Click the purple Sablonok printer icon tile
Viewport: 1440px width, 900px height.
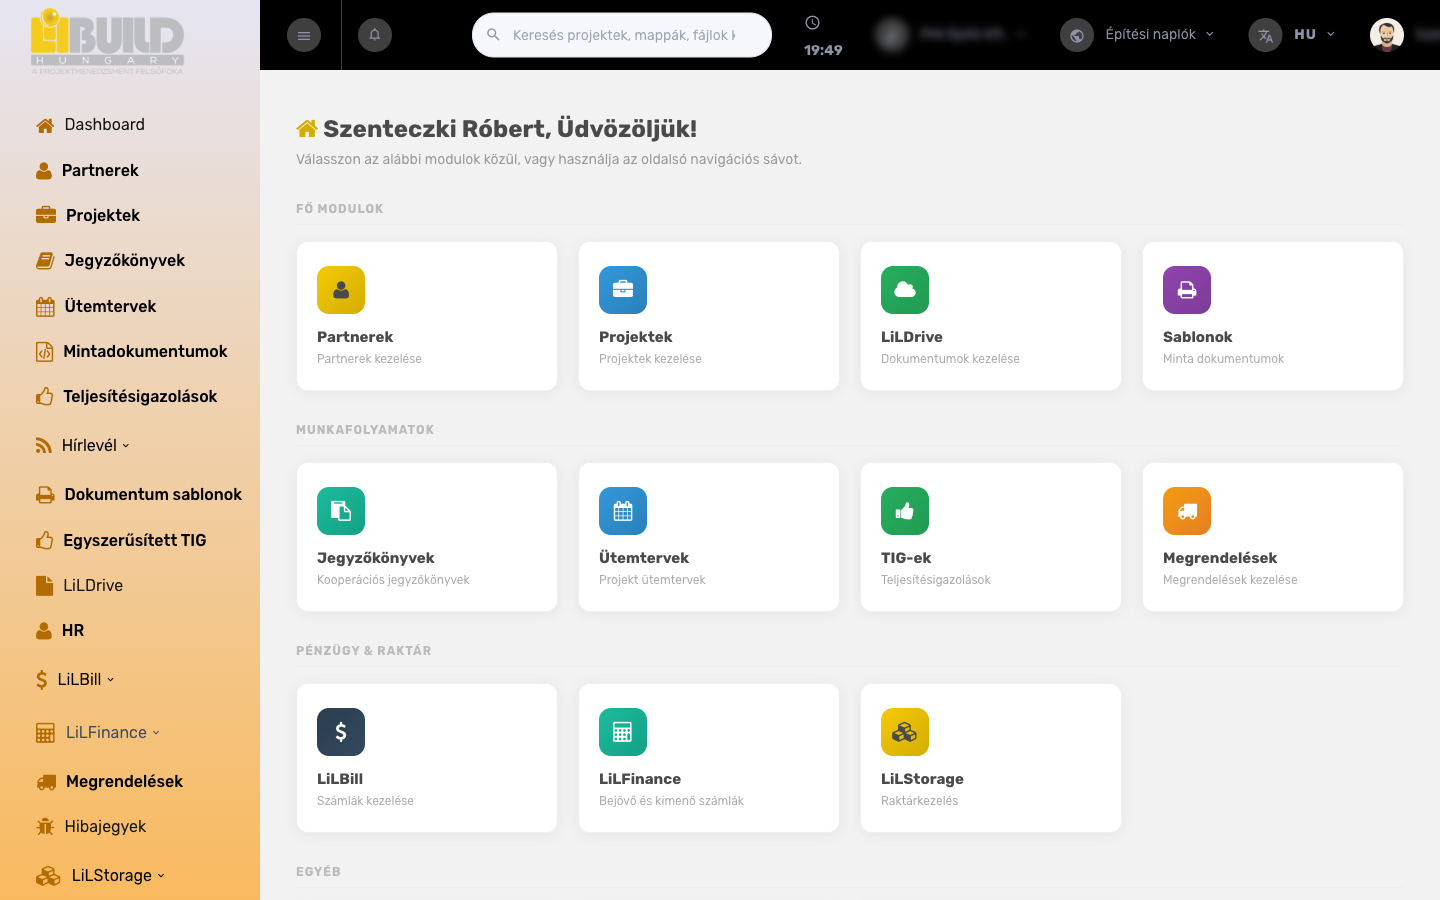pos(1187,290)
